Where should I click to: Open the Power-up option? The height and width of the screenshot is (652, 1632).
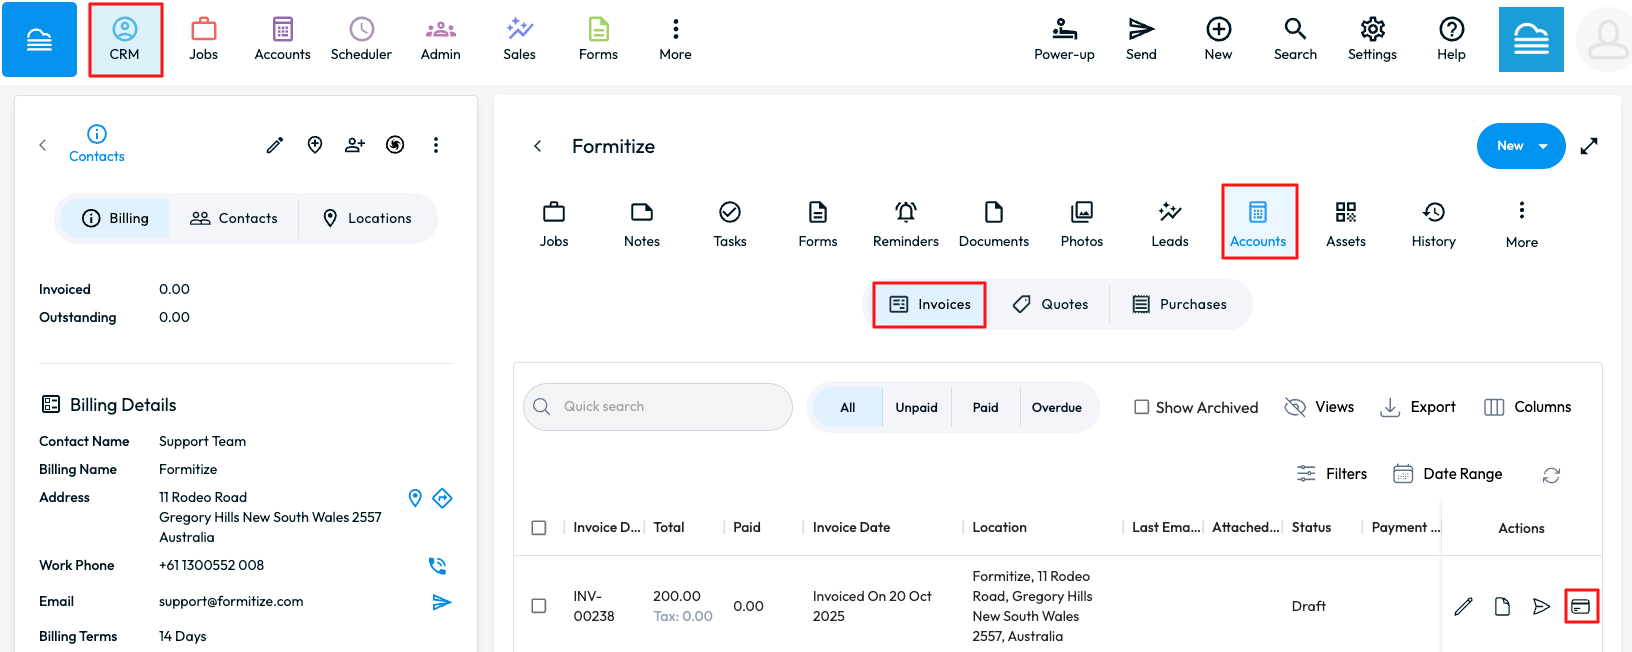pos(1064,40)
